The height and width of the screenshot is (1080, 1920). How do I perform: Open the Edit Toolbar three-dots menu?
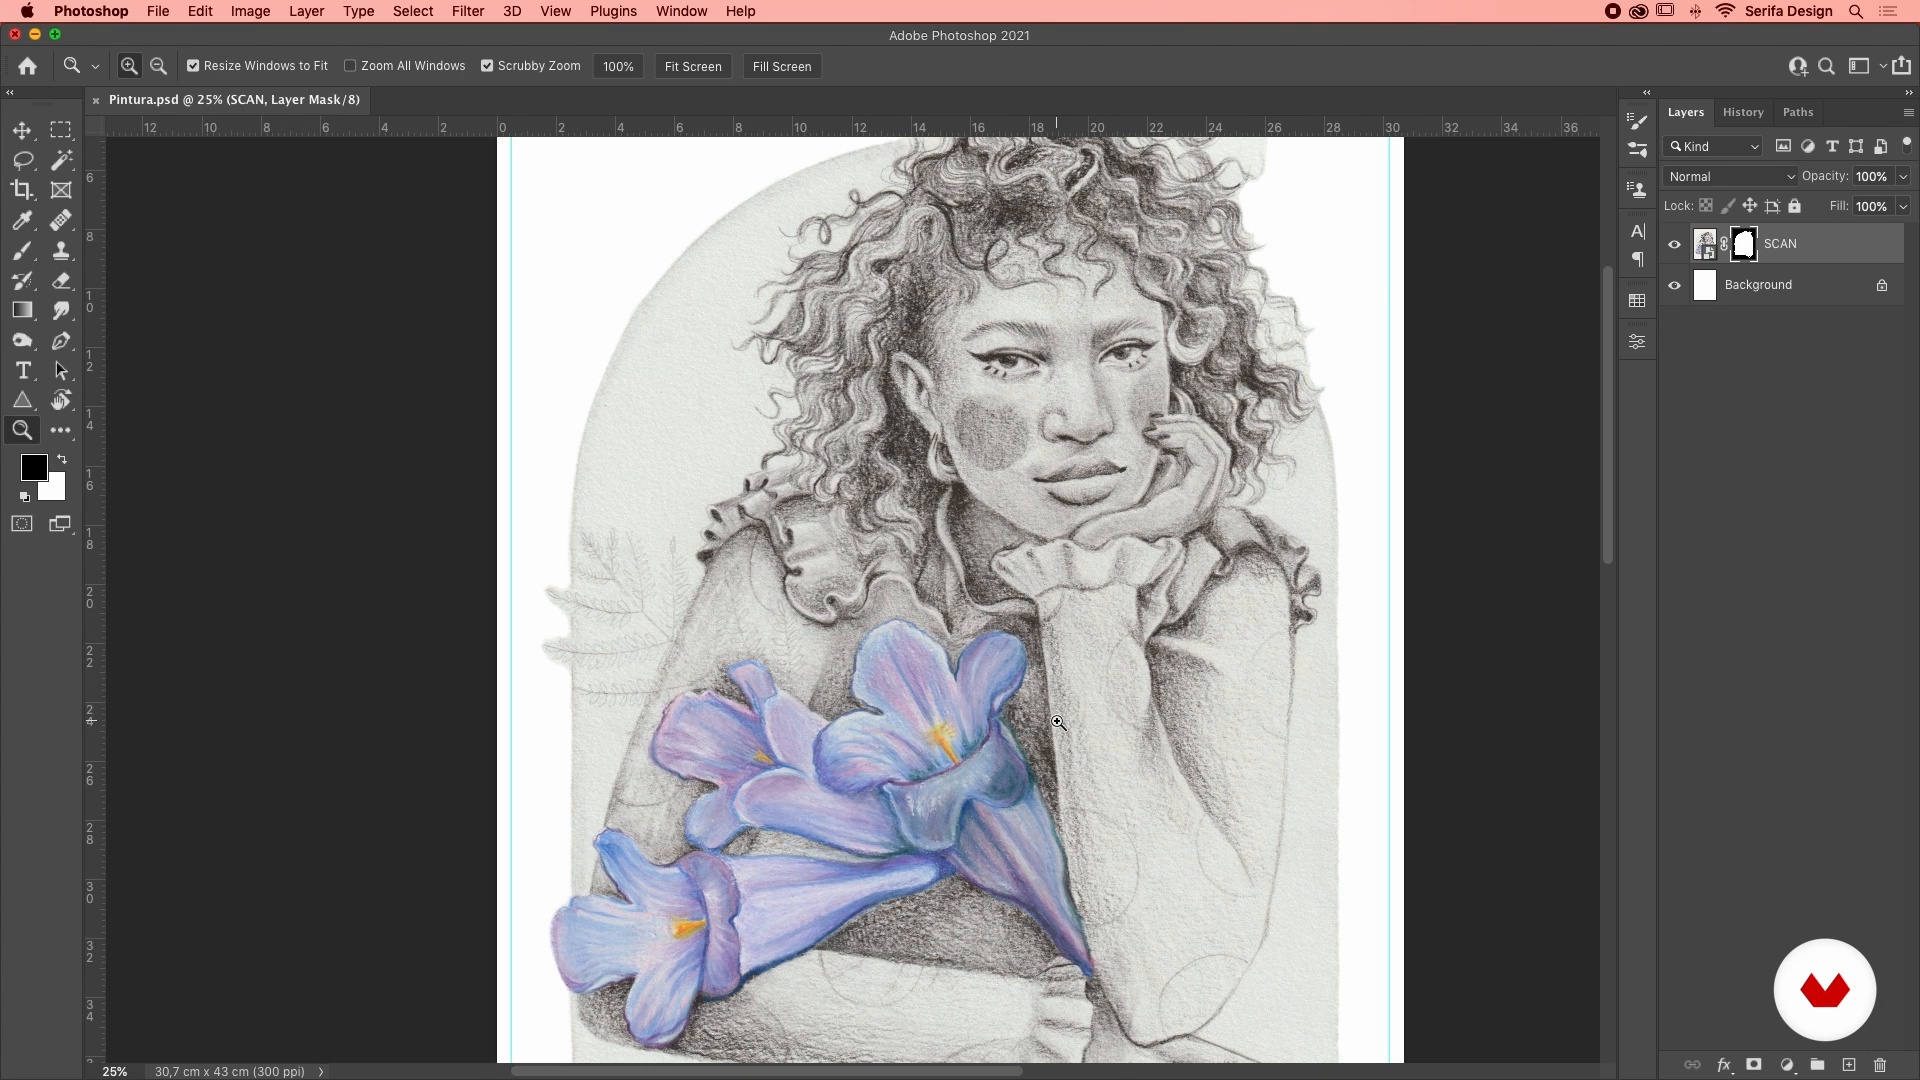61,430
